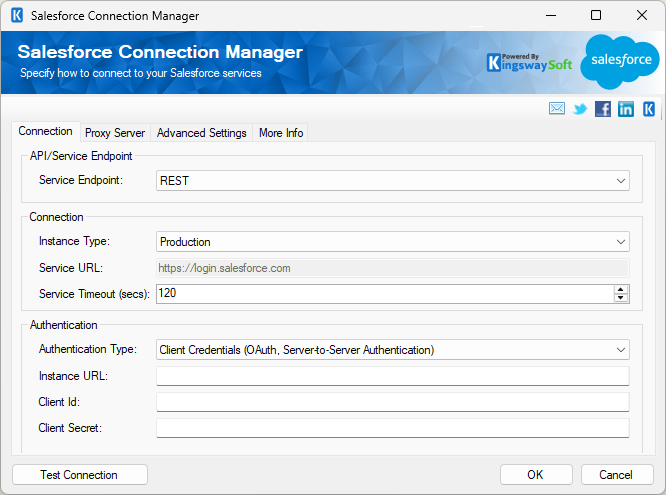Close the Salesforce Connection Manager window
This screenshot has width=666, height=495.
click(x=642, y=16)
